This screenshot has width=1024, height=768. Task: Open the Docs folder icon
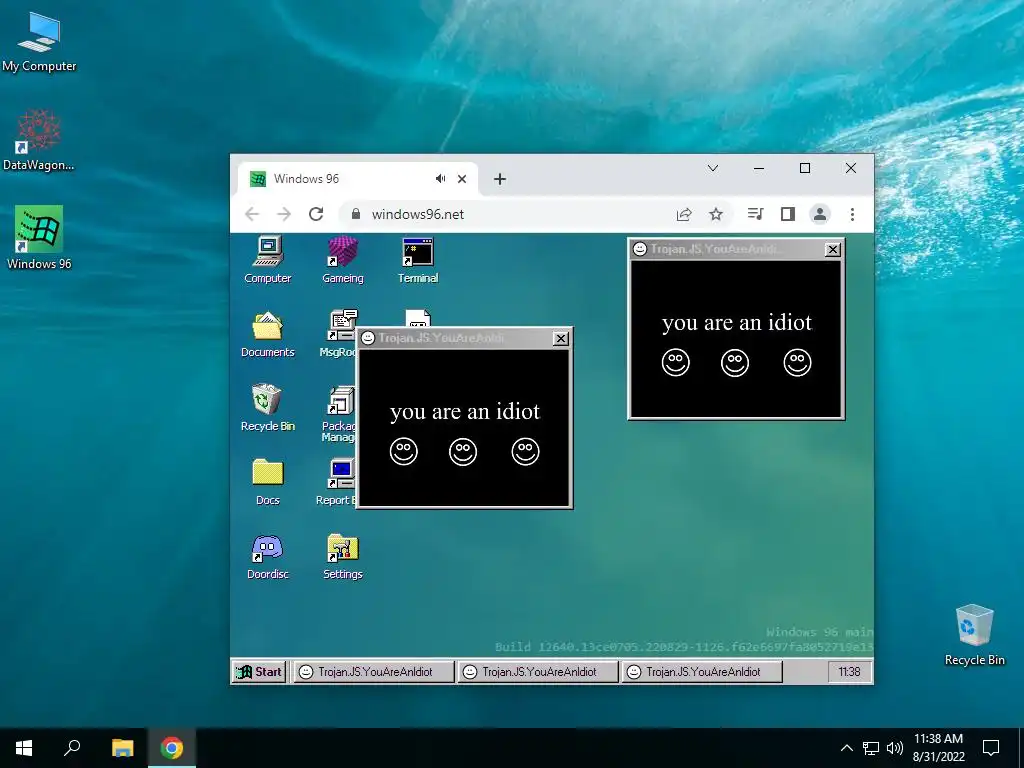[268, 482]
